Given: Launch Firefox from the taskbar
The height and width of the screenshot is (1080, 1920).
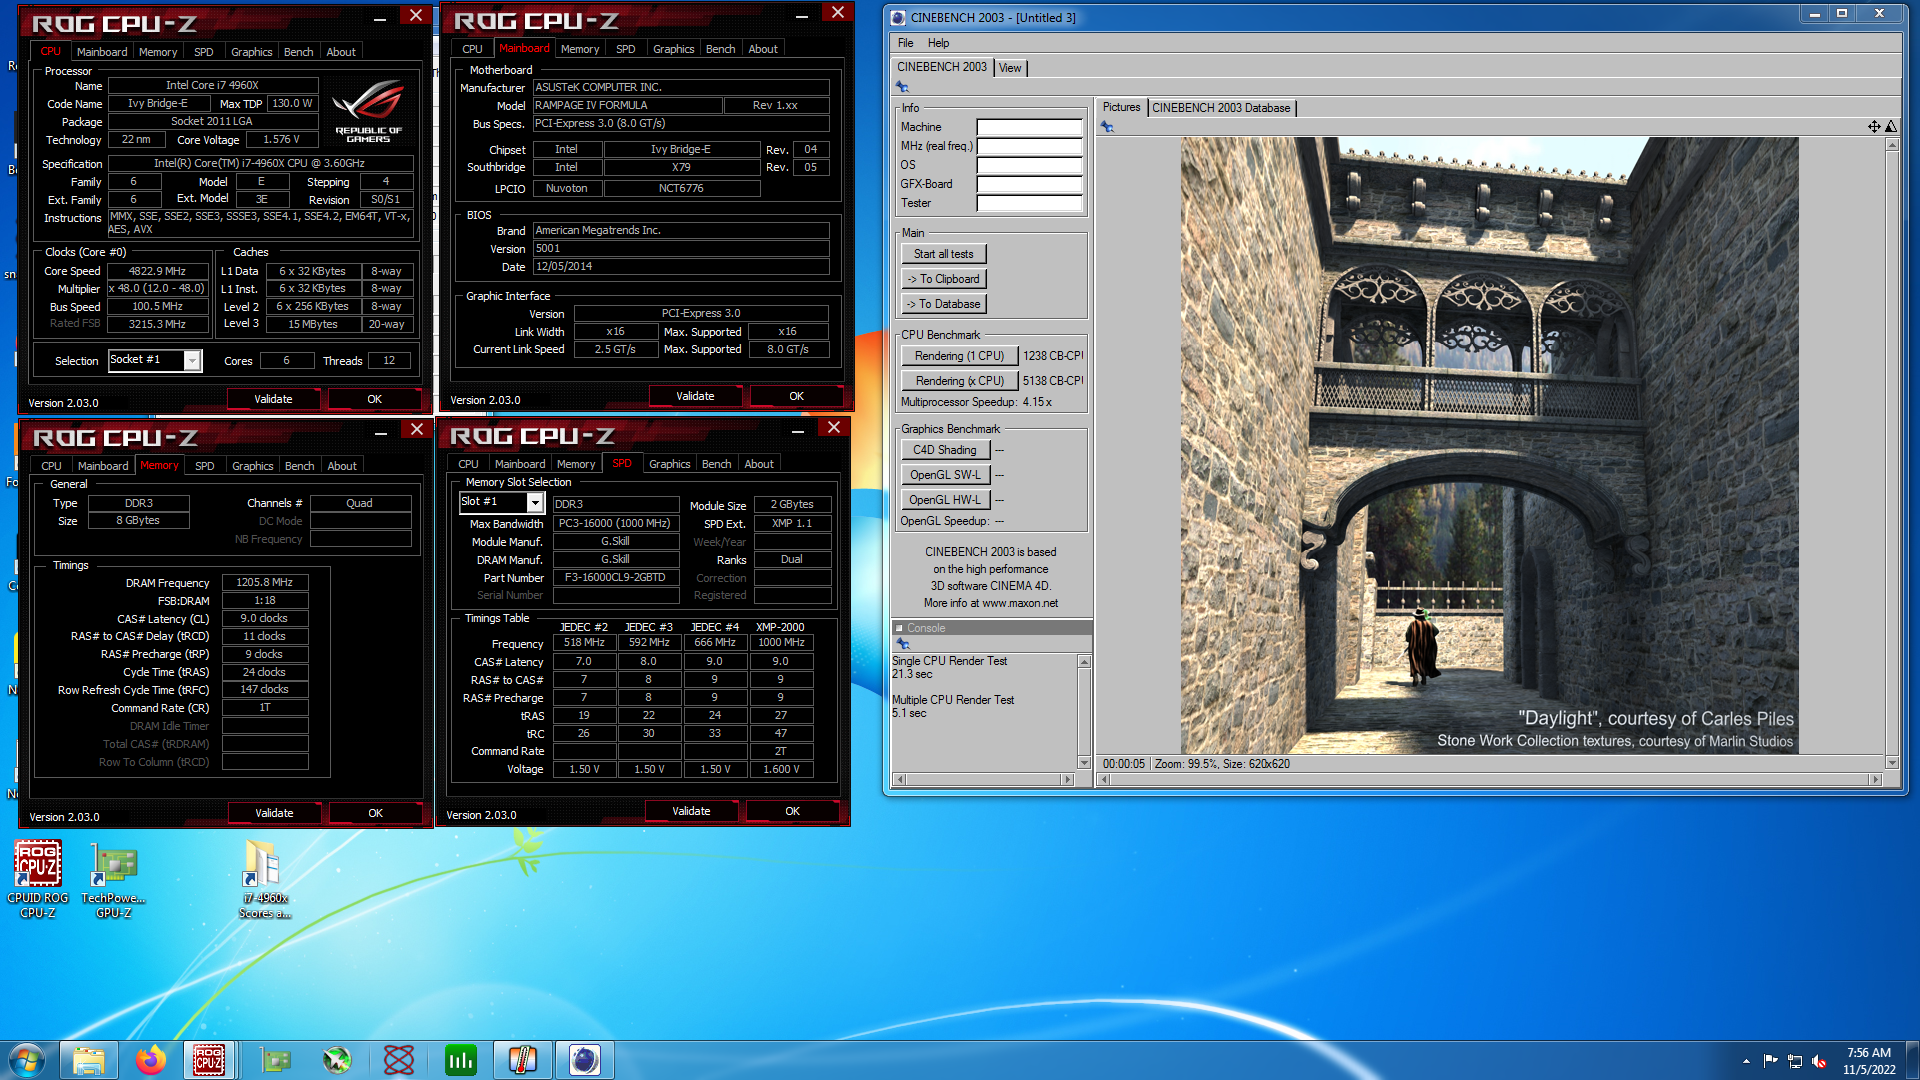Looking at the screenshot, I should [x=151, y=1060].
